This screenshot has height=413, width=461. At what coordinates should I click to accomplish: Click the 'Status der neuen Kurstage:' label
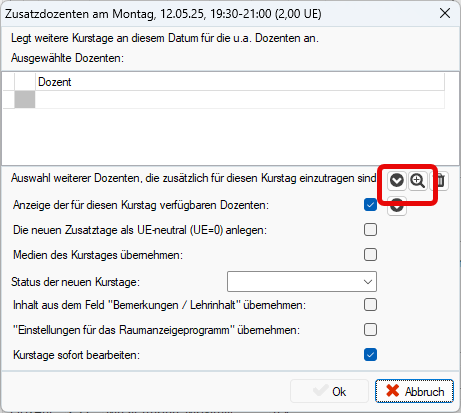click(75, 282)
